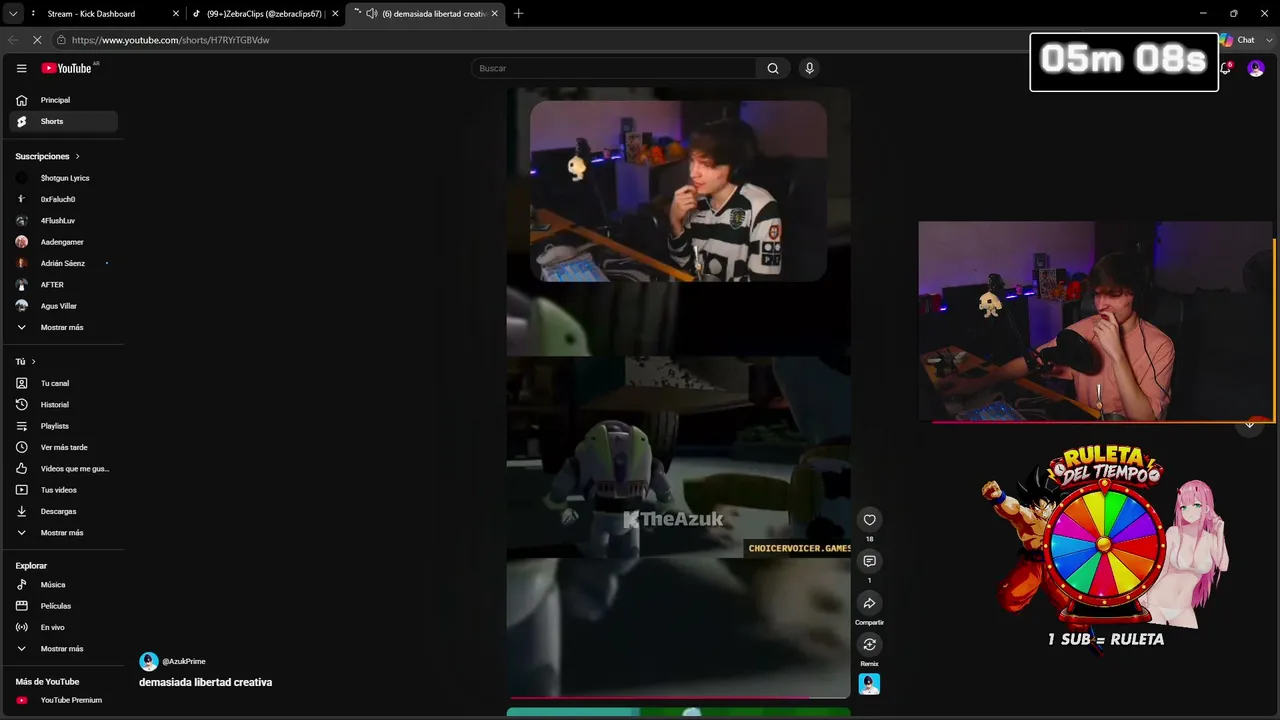Browse Películas in Explorar
The height and width of the screenshot is (720, 1280).
tap(64, 606)
